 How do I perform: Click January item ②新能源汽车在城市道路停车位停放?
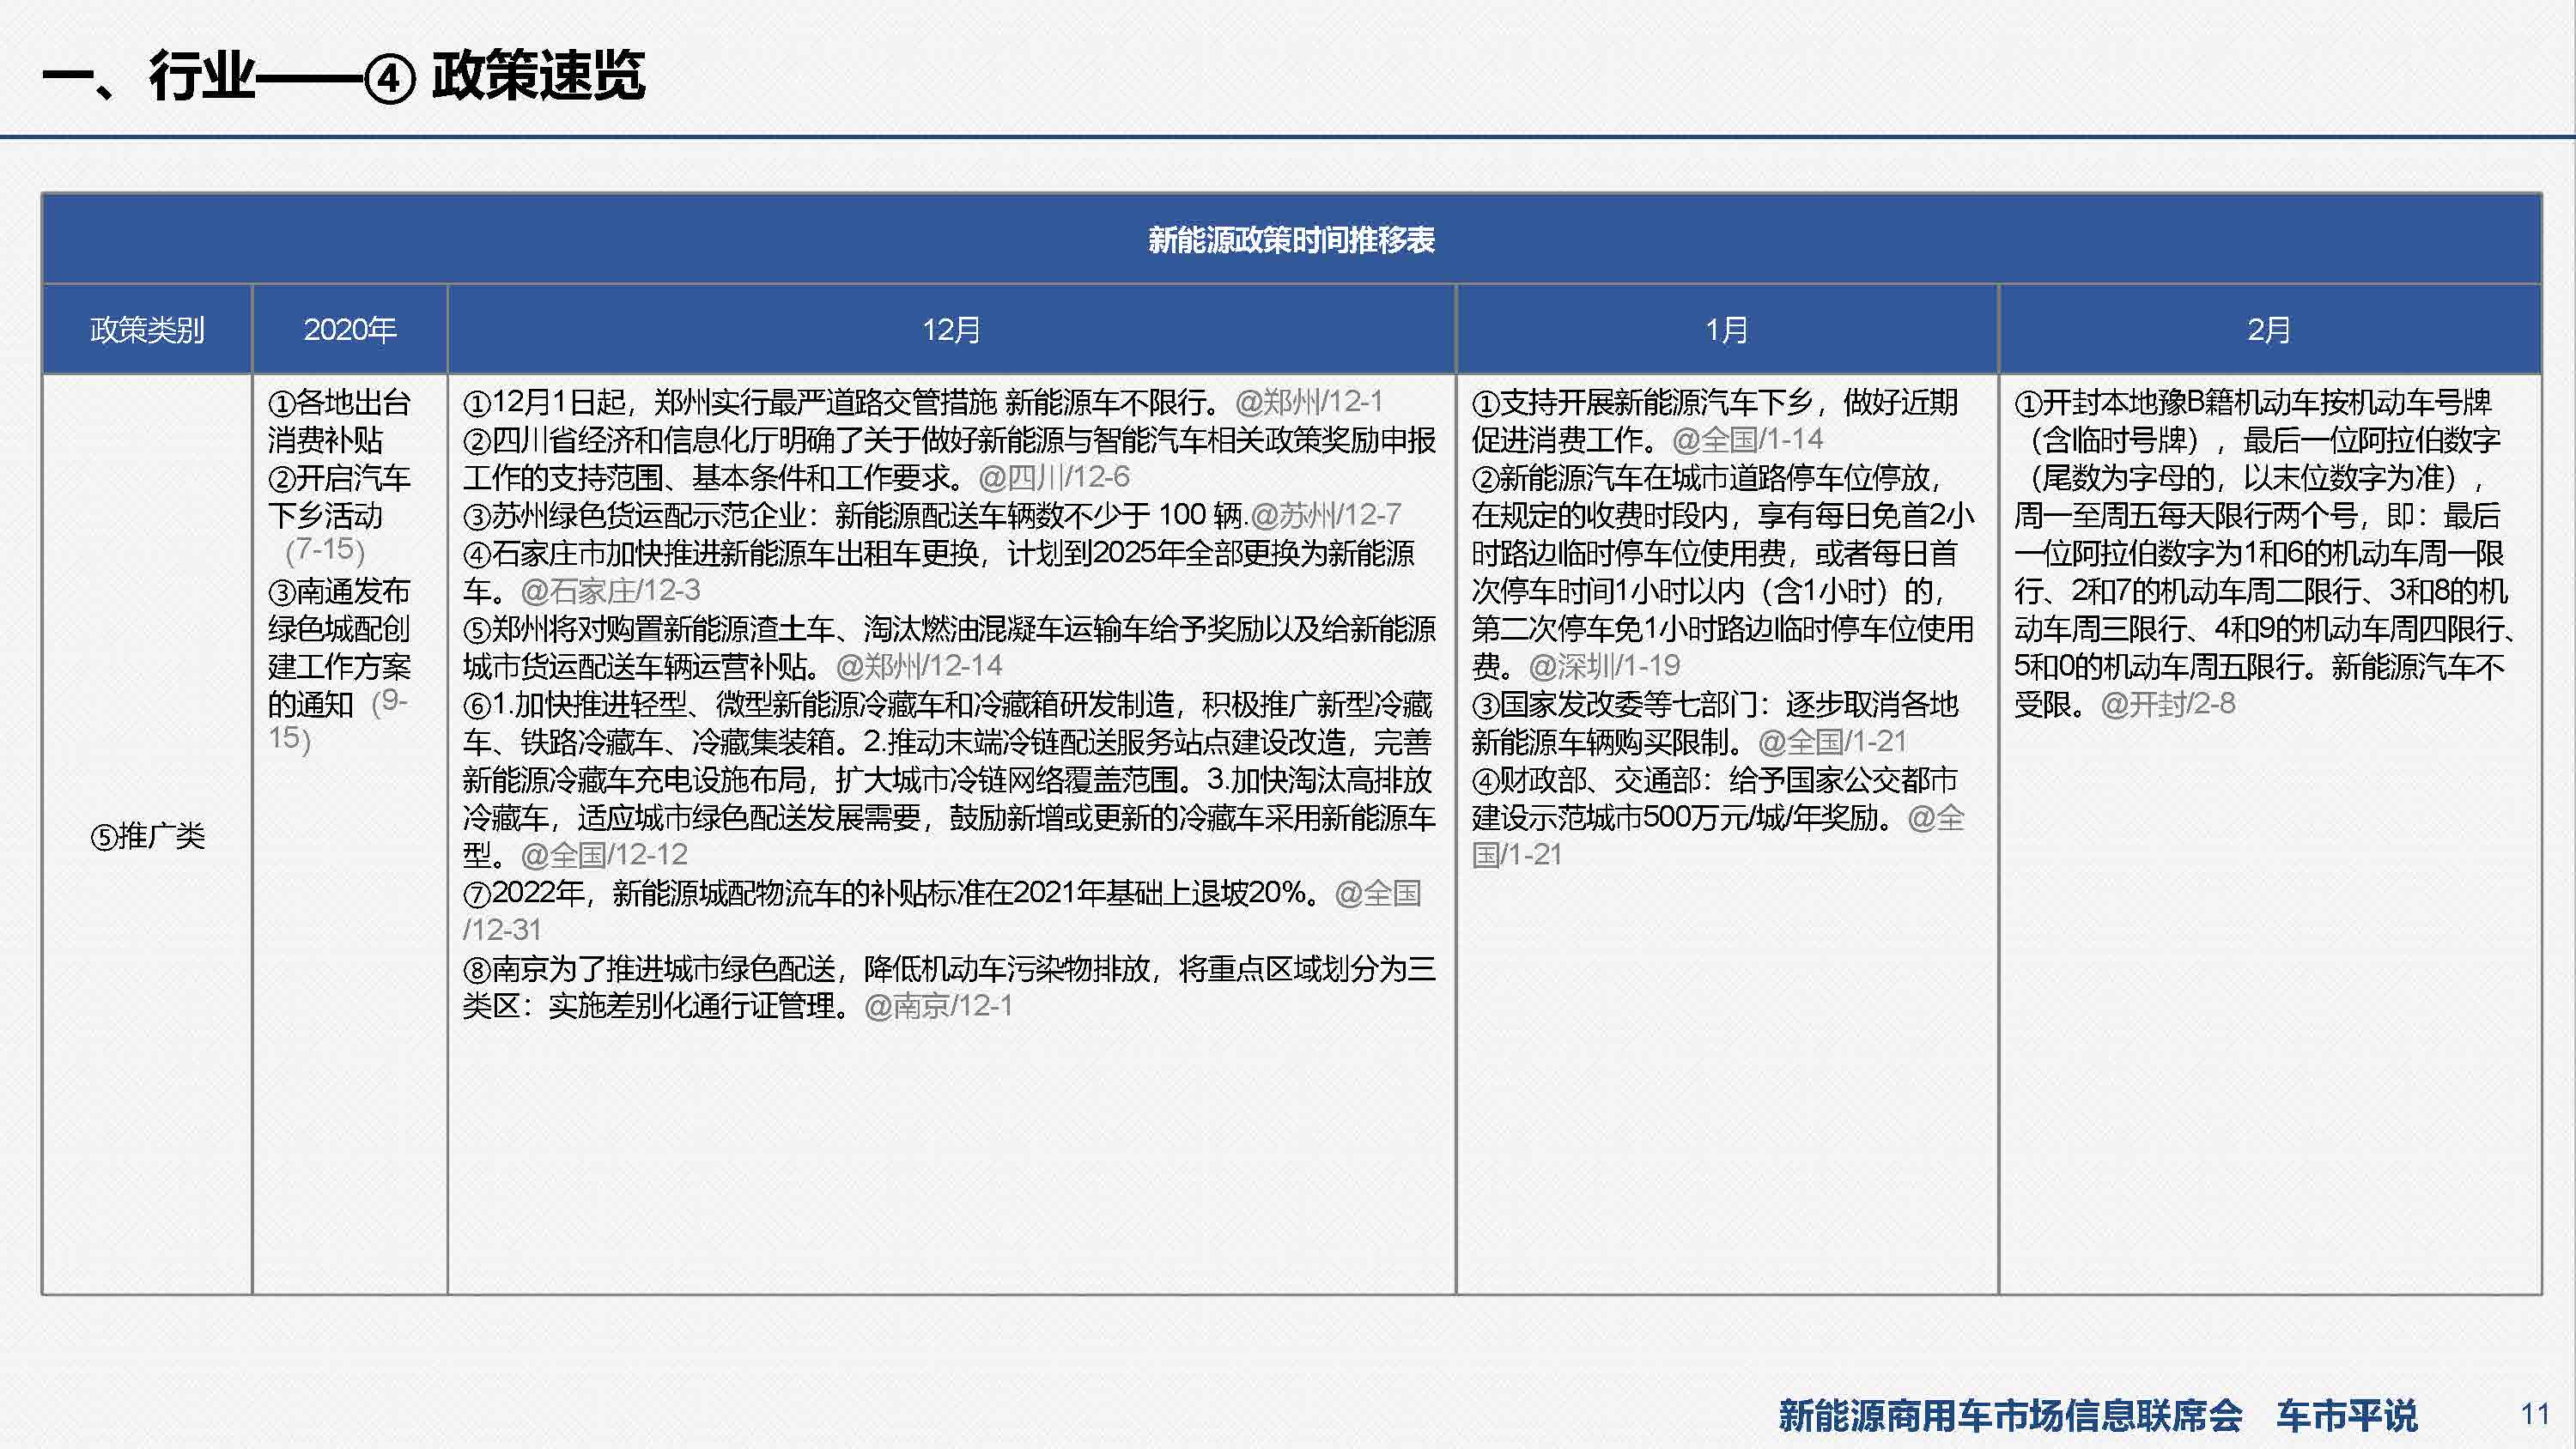[x=1723, y=572]
